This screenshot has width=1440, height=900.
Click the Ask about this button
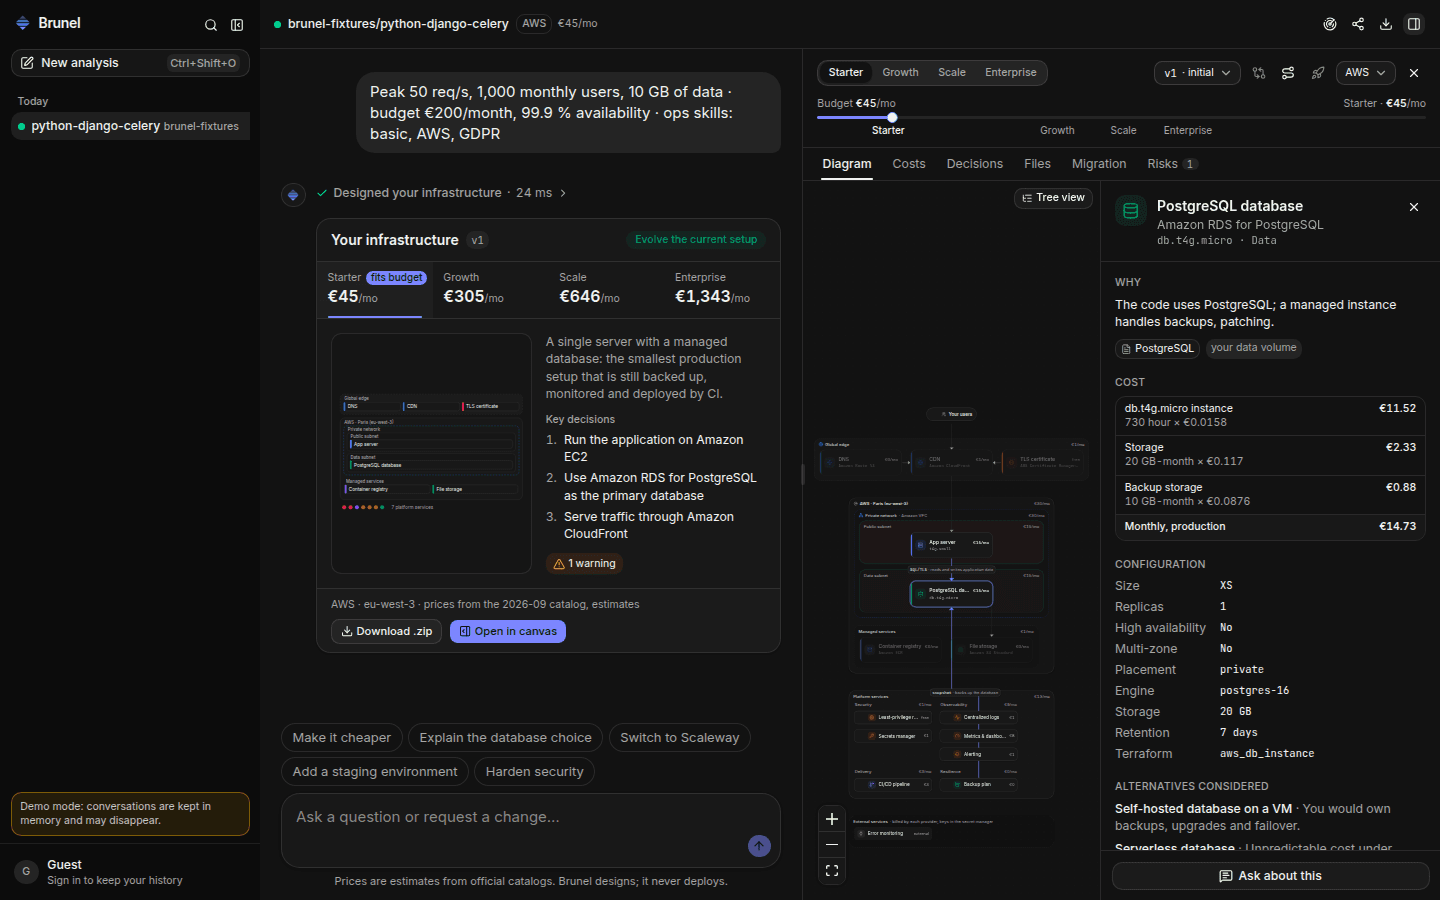1270,876
